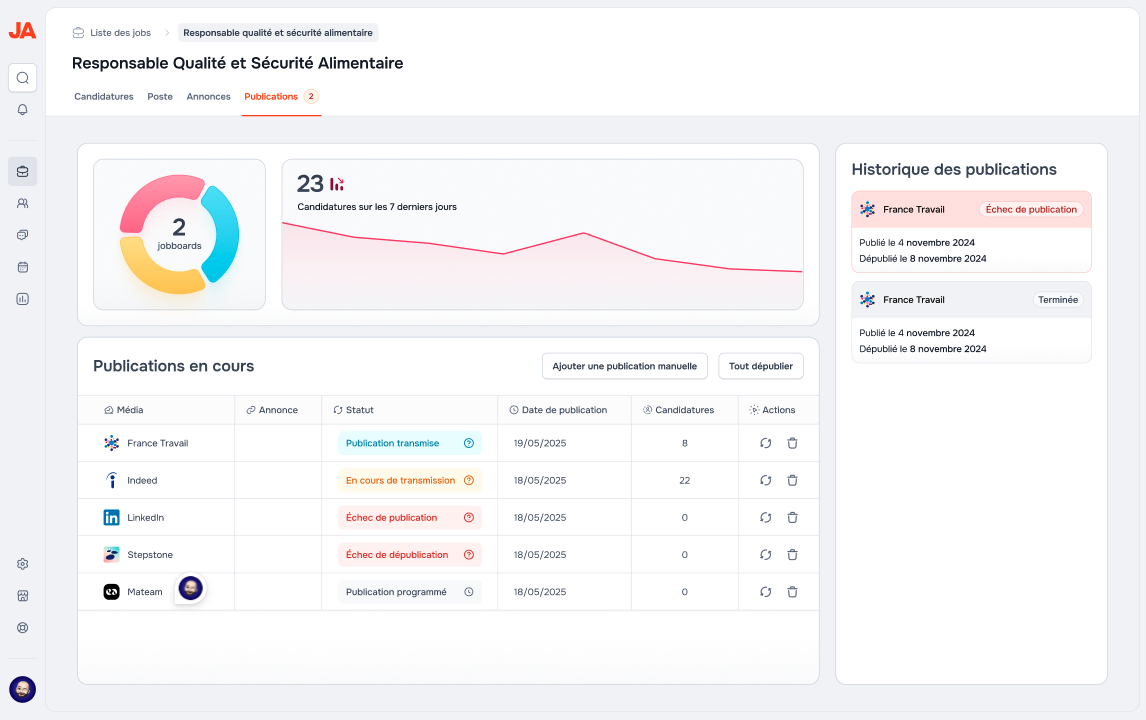This screenshot has width=1146, height=720.
Task: Open the calendar icon in sidebar
Action: 23,267
